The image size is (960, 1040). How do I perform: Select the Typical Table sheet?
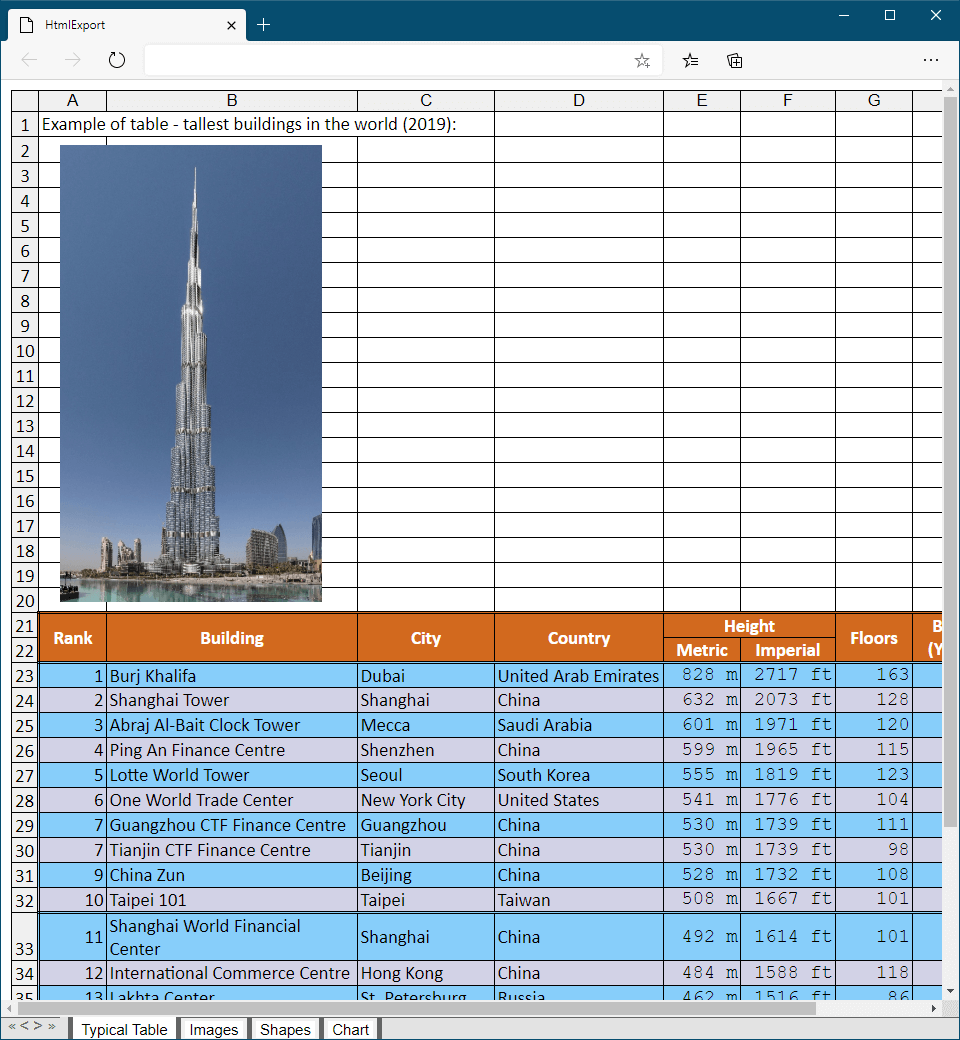point(124,1029)
